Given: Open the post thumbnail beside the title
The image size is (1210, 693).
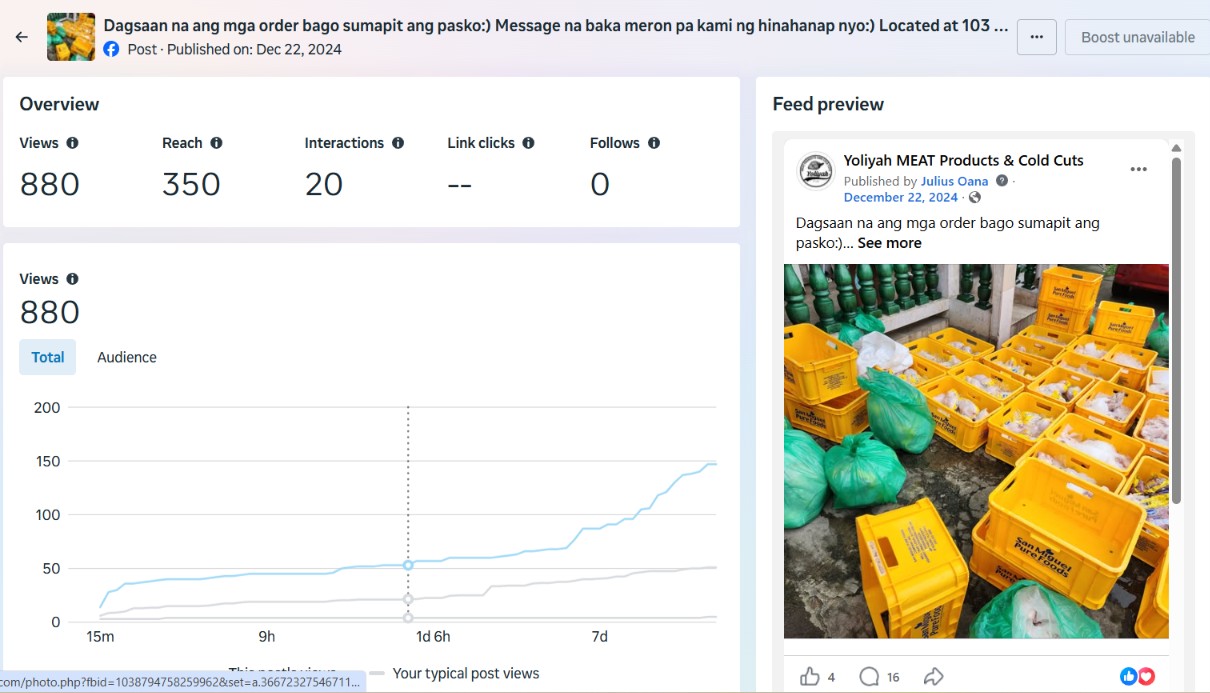Looking at the screenshot, I should pyautogui.click(x=71, y=37).
